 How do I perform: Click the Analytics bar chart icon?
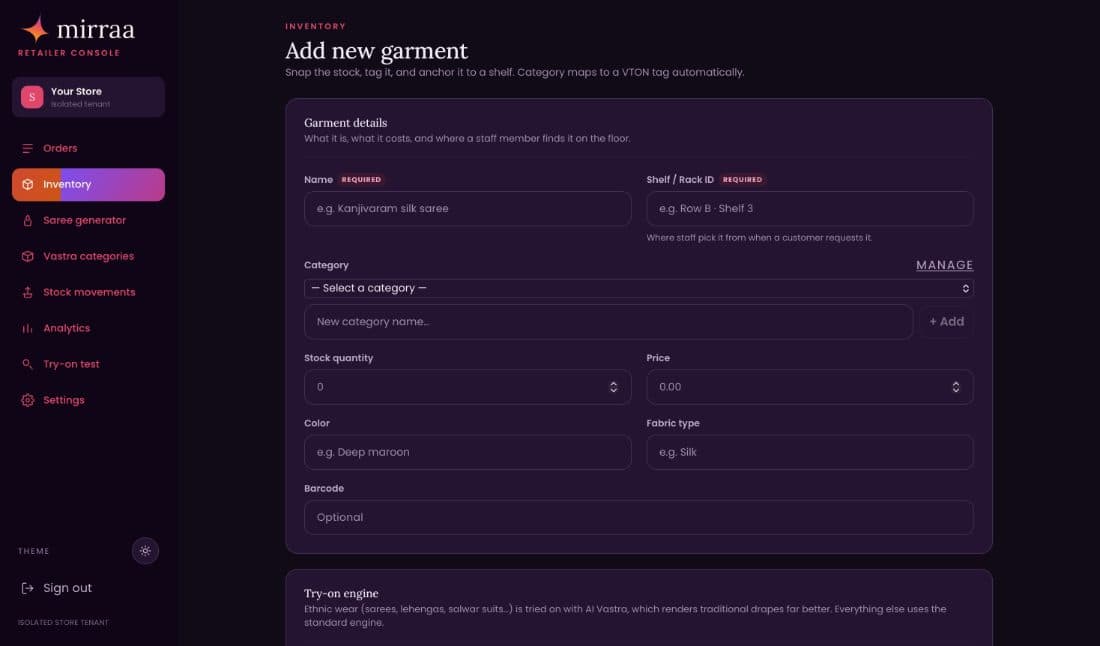(27, 328)
